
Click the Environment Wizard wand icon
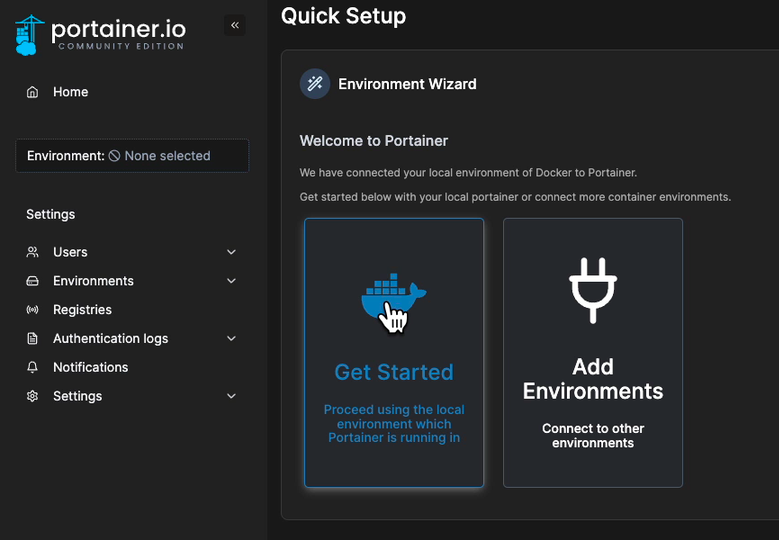pyautogui.click(x=315, y=84)
